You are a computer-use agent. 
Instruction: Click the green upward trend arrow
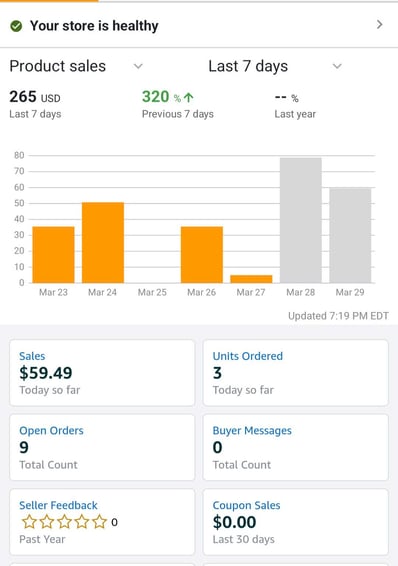(189, 97)
